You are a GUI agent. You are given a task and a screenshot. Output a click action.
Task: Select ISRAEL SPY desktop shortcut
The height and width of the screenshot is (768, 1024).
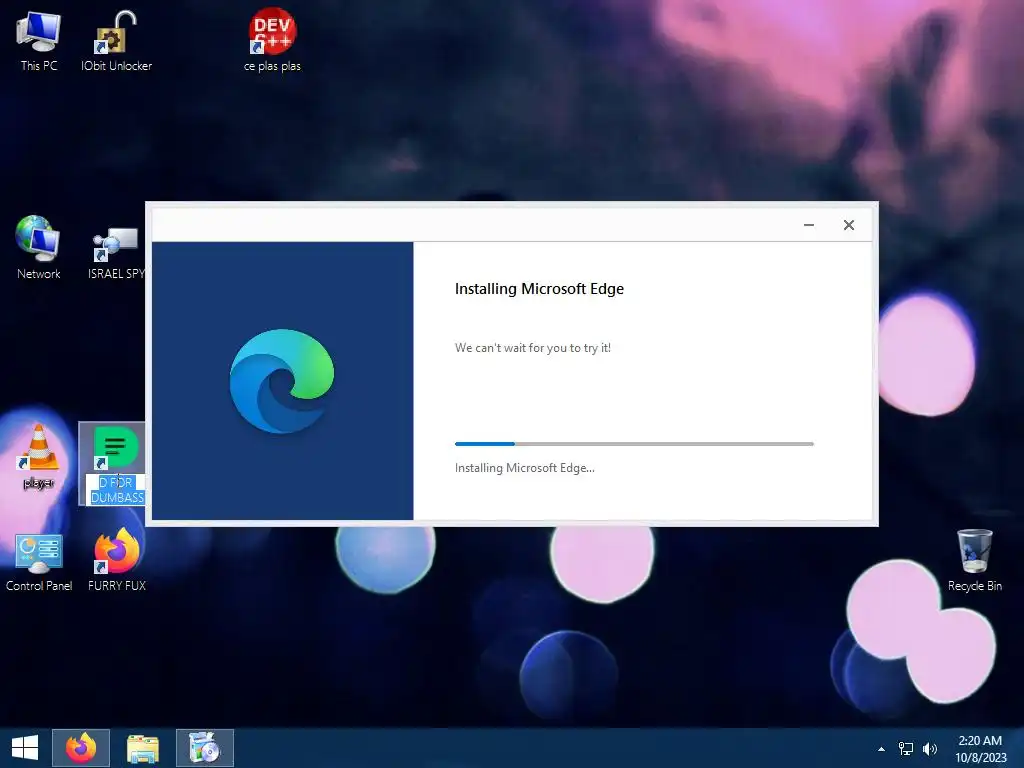tap(116, 253)
